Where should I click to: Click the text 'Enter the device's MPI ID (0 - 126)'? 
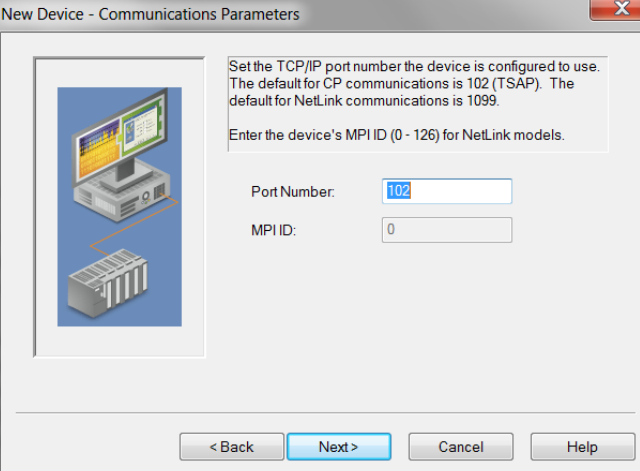coord(334,135)
